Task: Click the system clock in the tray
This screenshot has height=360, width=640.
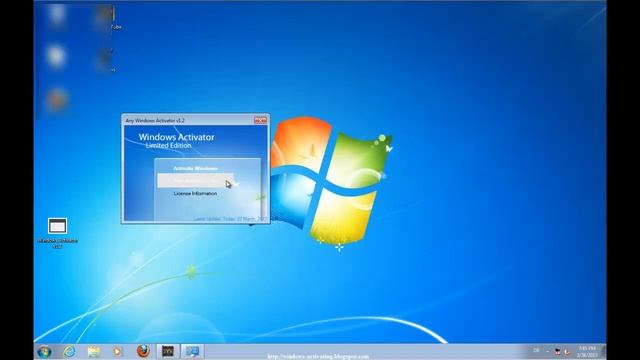Action: point(587,352)
